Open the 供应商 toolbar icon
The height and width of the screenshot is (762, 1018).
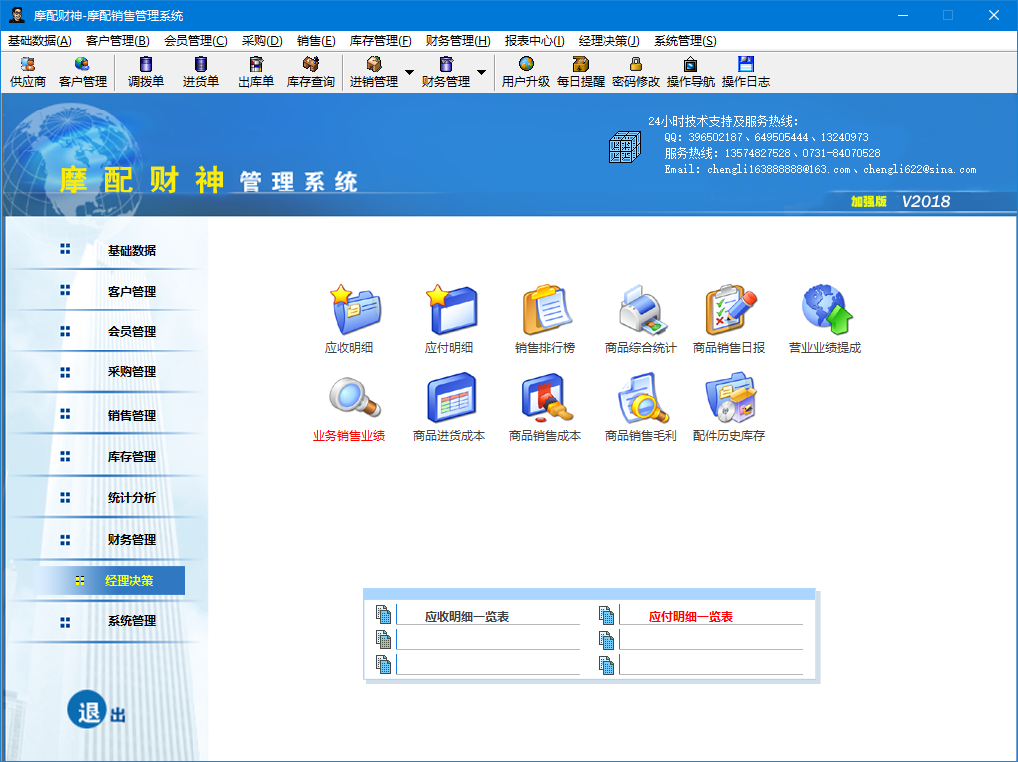click(28, 72)
